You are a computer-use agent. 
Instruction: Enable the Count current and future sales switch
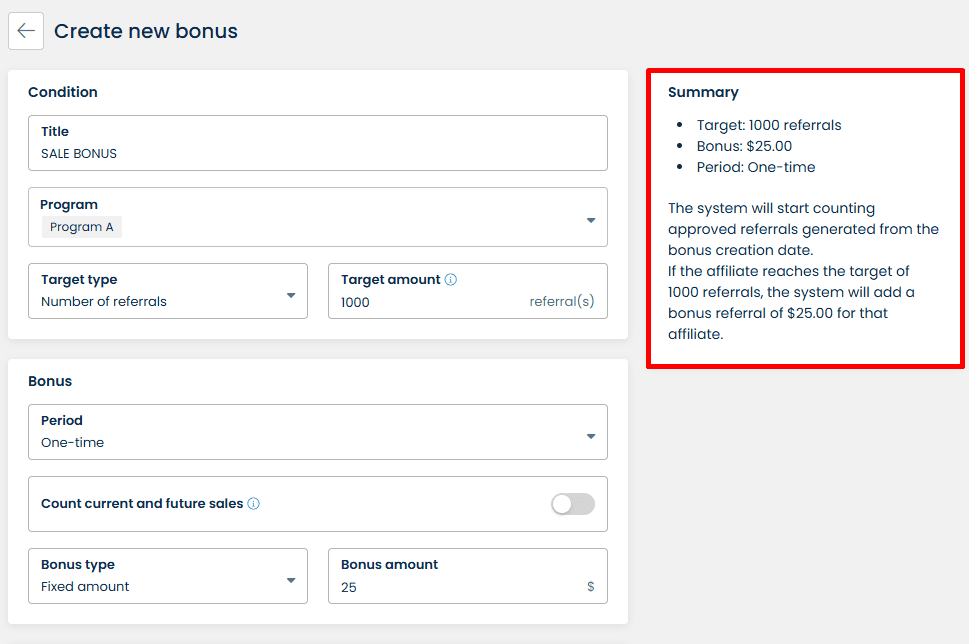[x=573, y=504]
